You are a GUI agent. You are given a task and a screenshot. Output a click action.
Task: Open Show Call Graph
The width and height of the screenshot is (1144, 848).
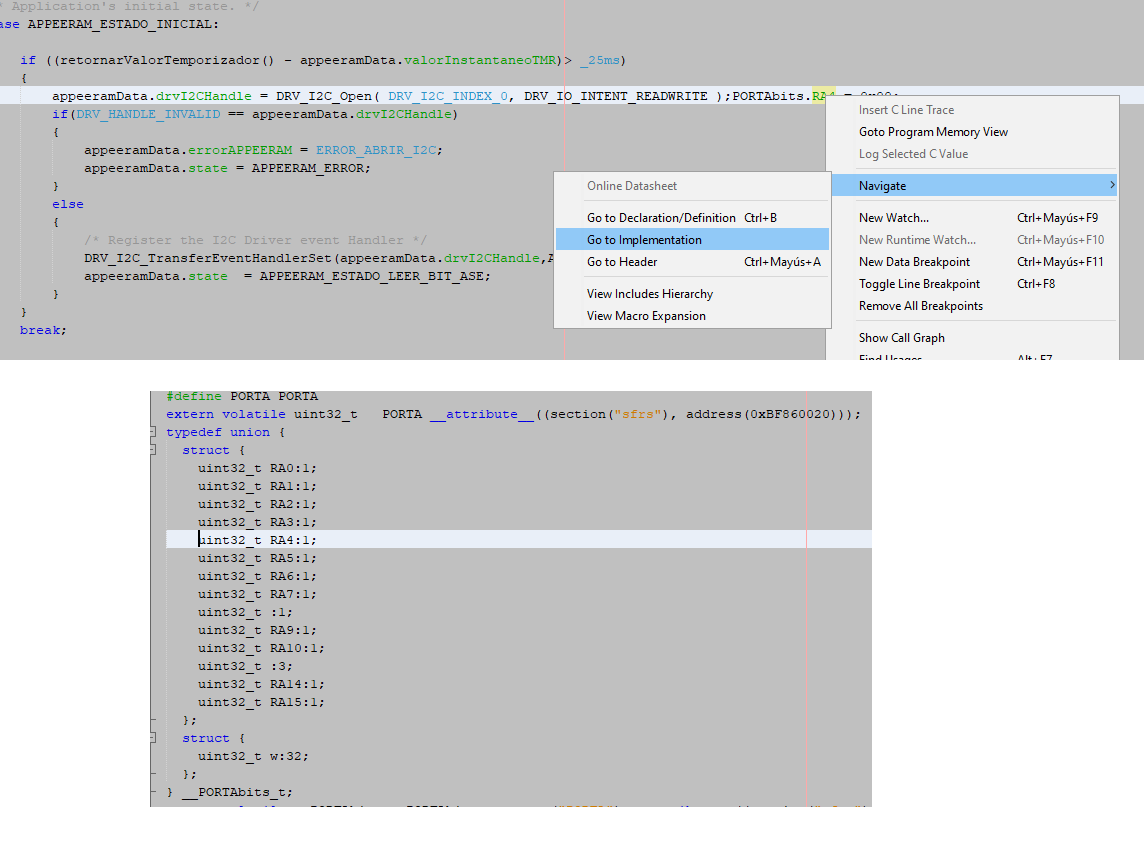[973, 337]
